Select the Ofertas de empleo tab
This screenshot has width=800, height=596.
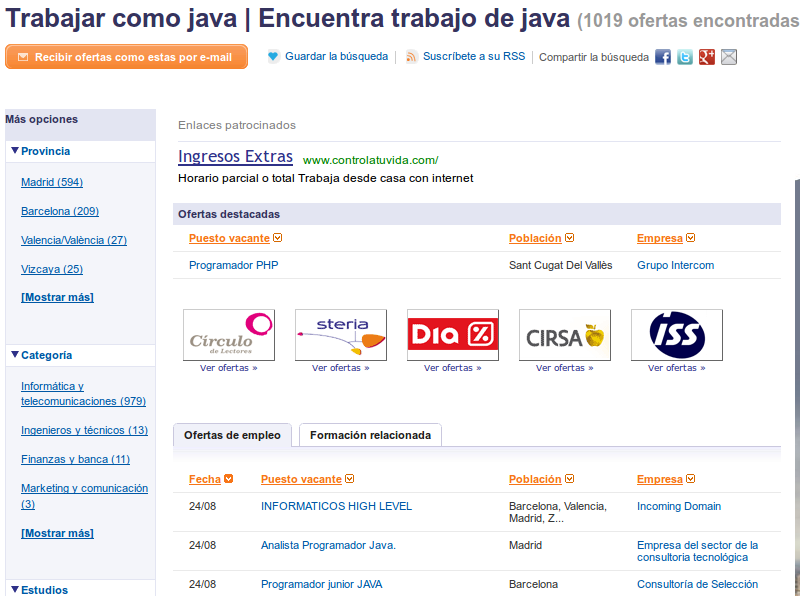[233, 435]
